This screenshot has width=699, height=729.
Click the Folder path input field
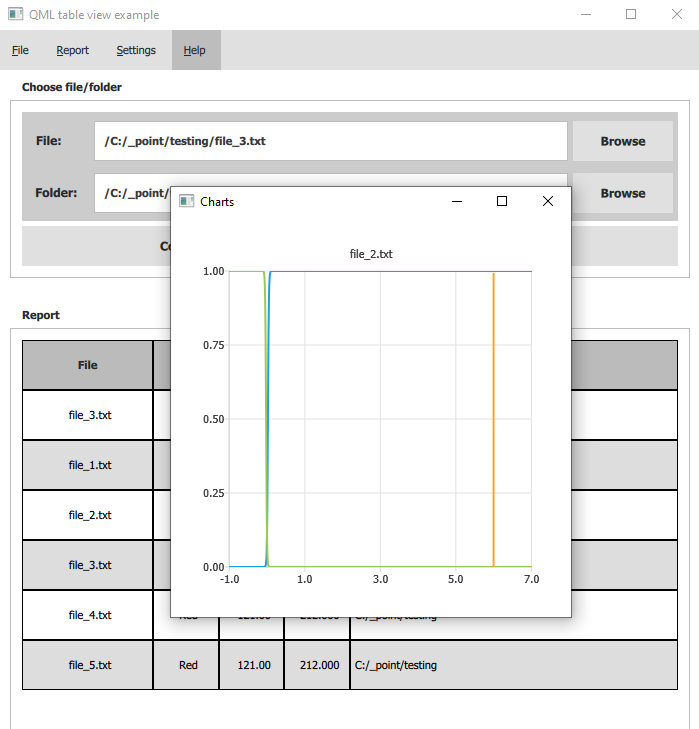coord(132,193)
